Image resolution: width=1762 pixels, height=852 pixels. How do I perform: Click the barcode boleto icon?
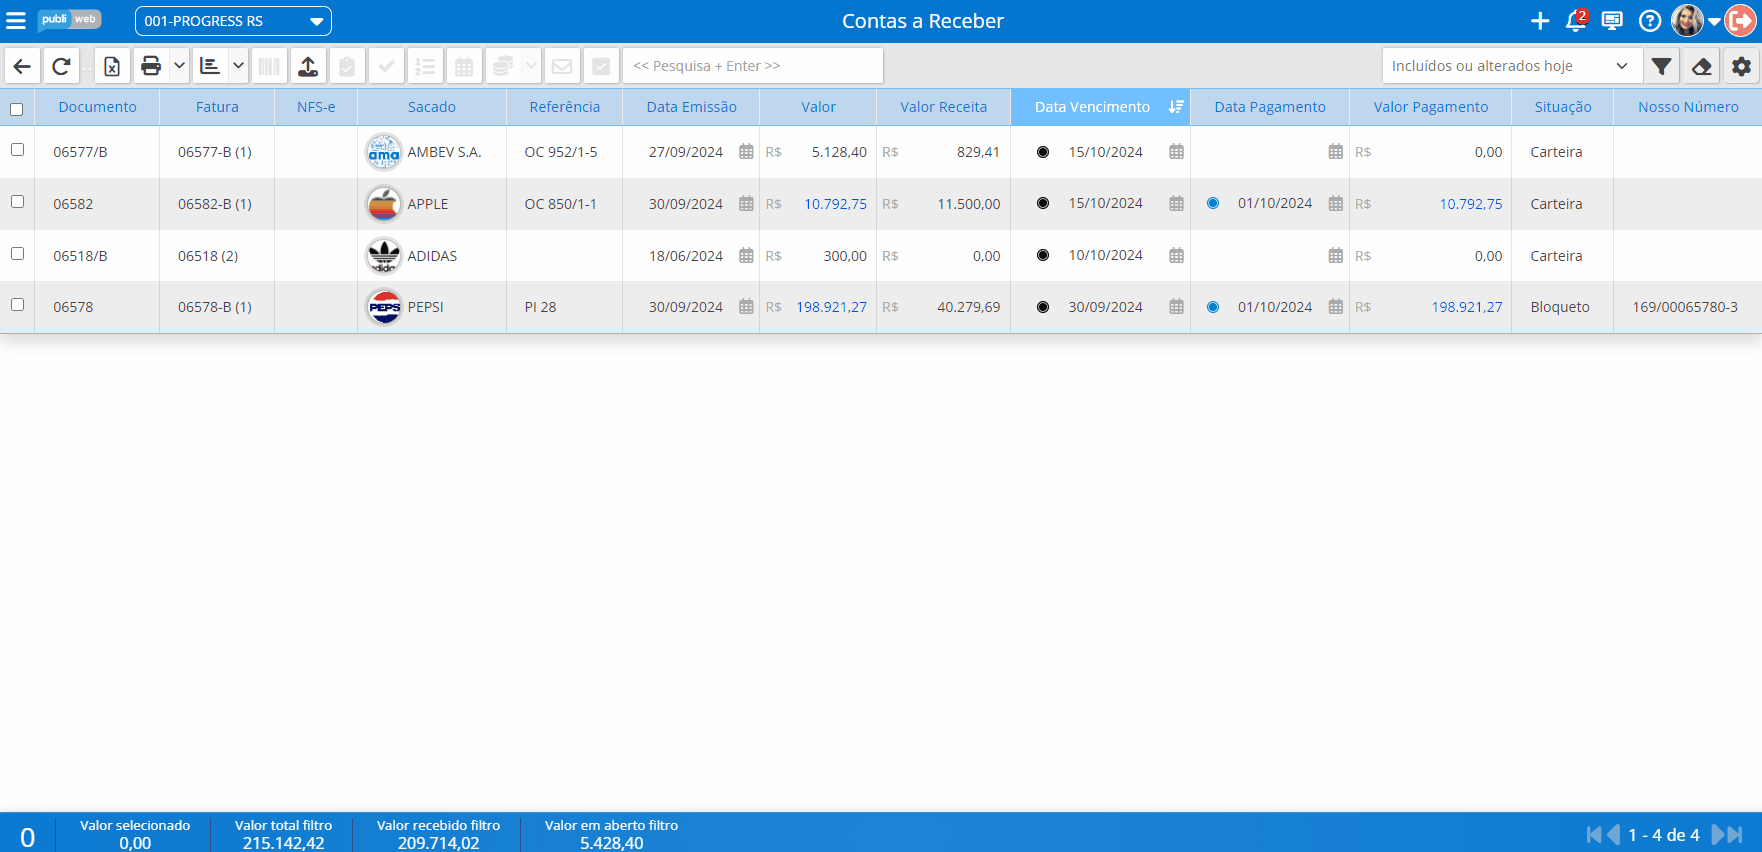(269, 66)
